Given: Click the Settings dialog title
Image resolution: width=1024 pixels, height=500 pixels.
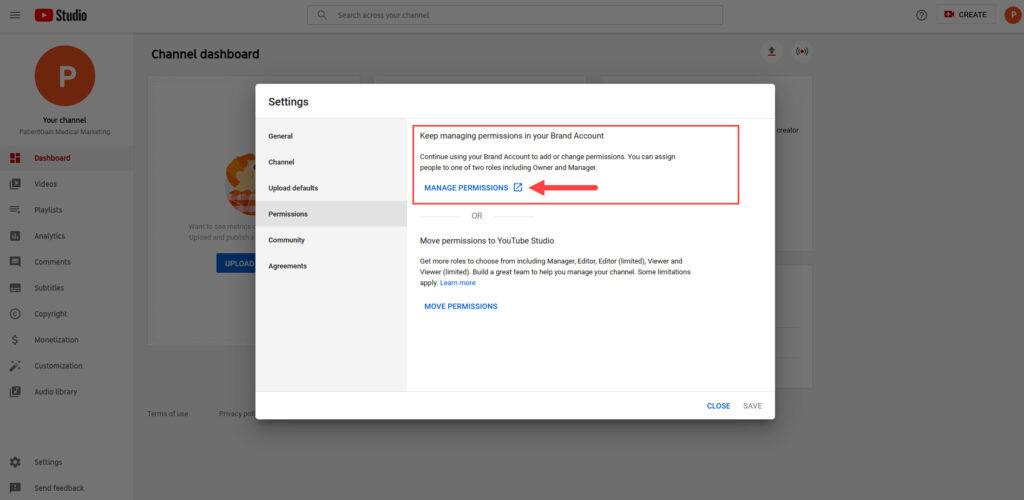Looking at the screenshot, I should tap(288, 102).
